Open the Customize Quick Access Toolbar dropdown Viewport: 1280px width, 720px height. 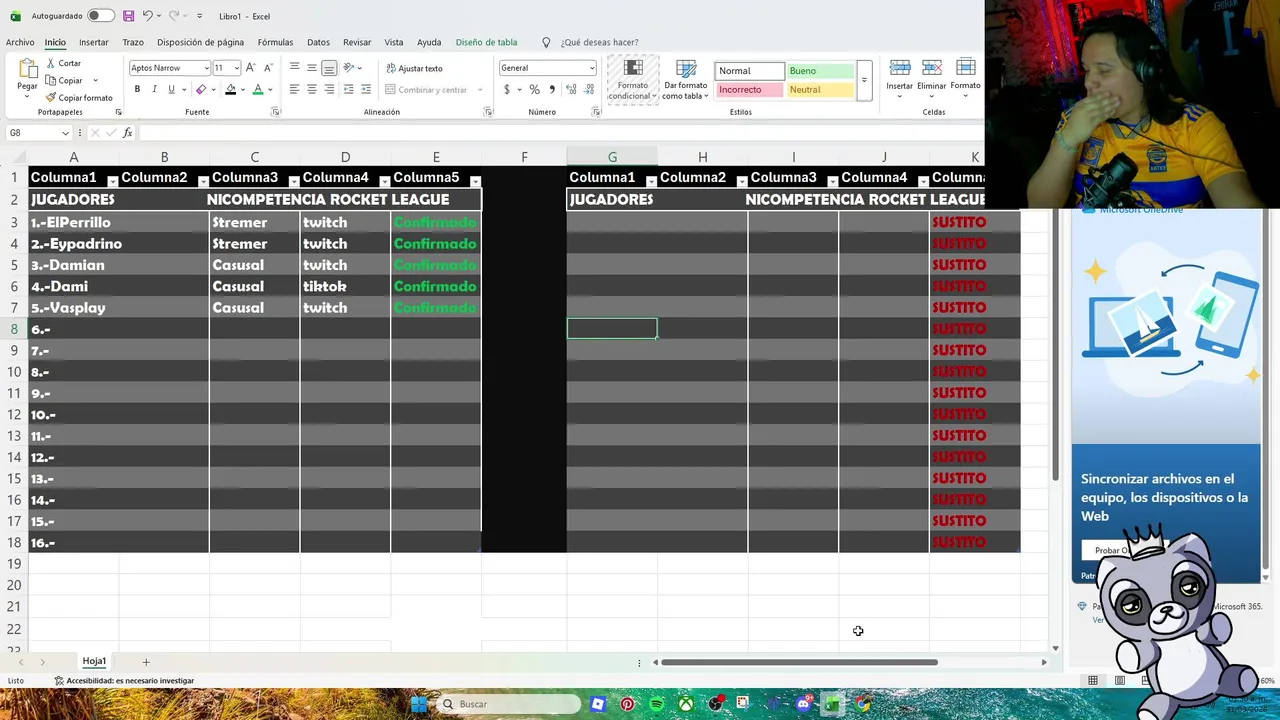click(x=199, y=16)
